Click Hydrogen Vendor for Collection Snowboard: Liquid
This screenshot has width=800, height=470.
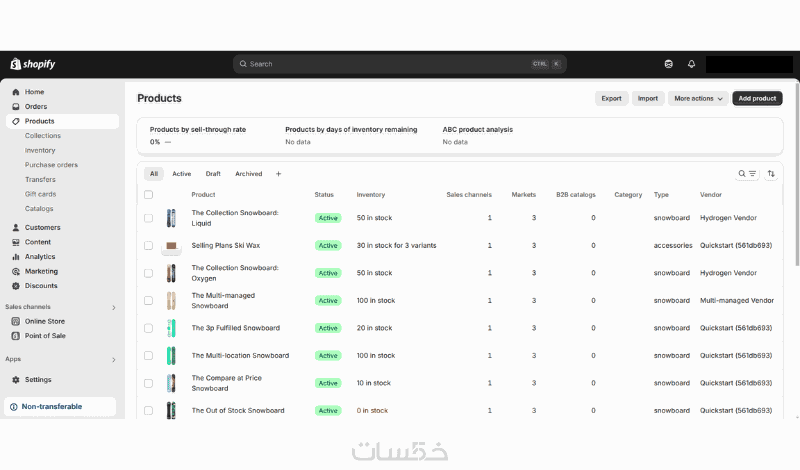pyautogui.click(x=728, y=218)
